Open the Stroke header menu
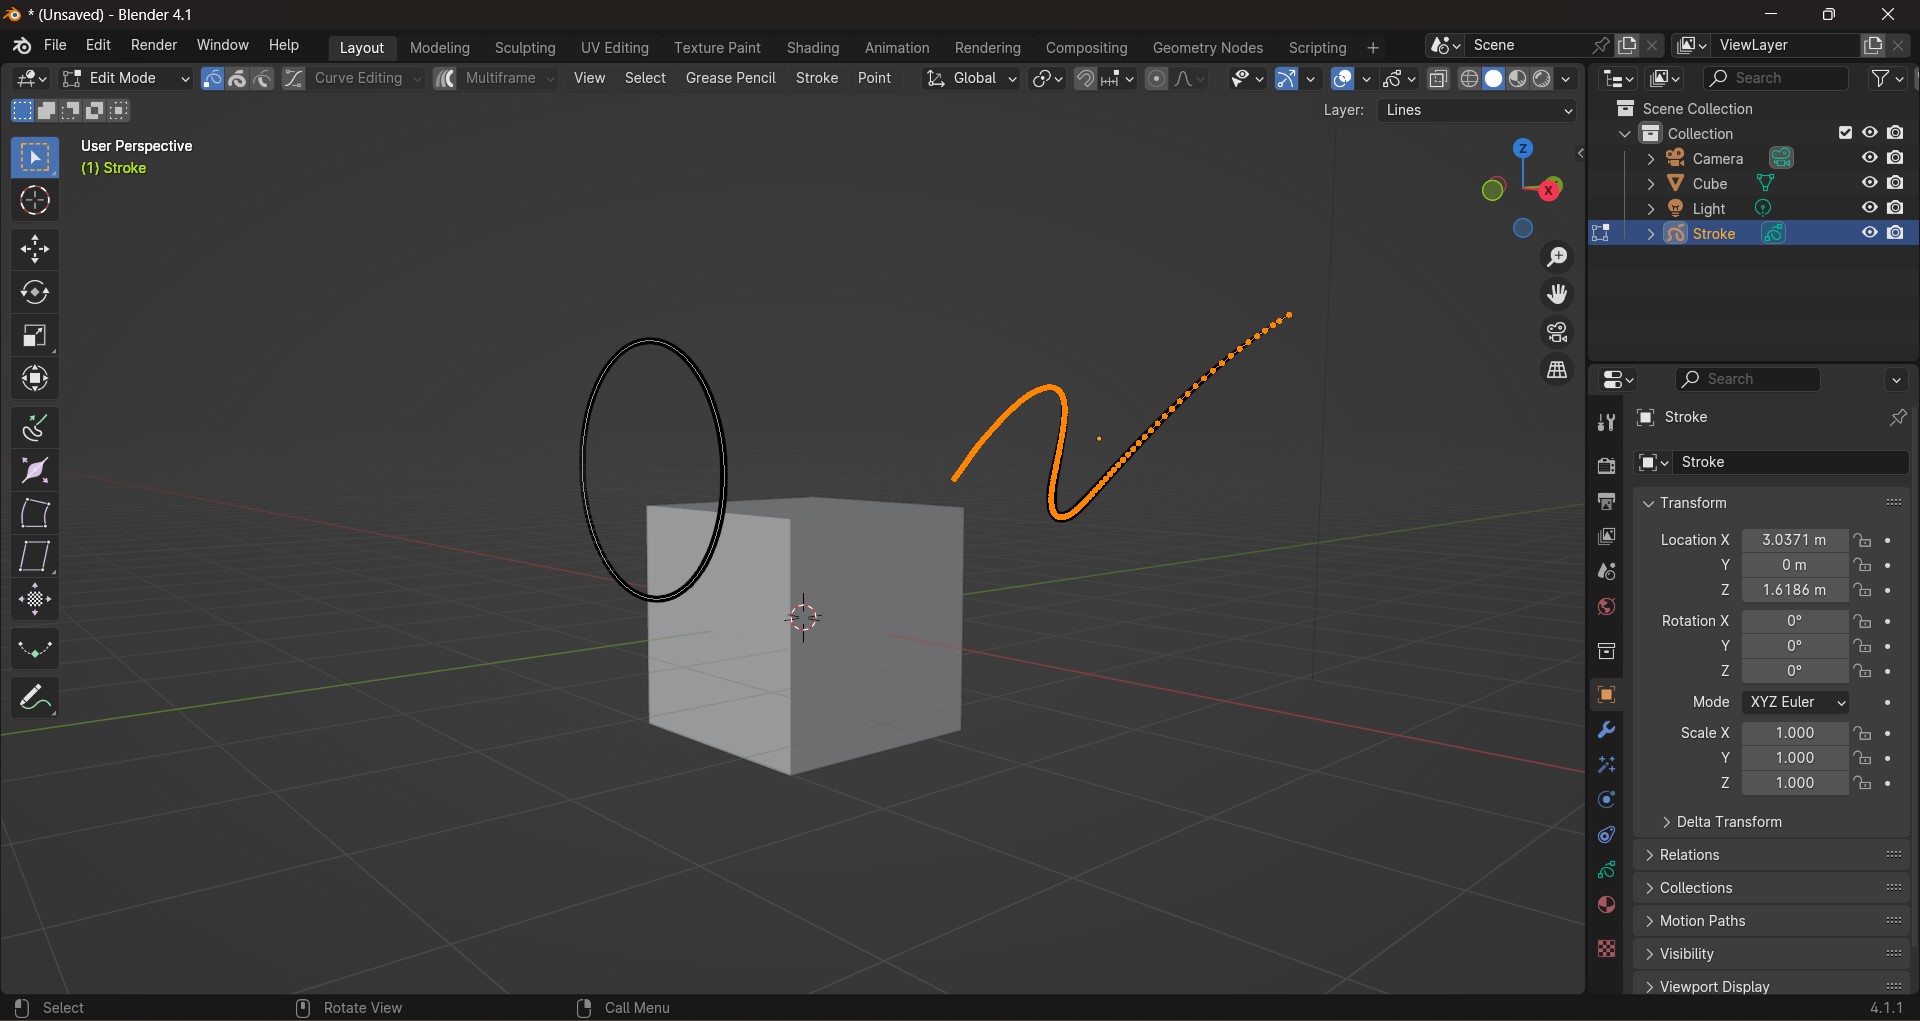Viewport: 1920px width, 1021px height. tap(817, 78)
